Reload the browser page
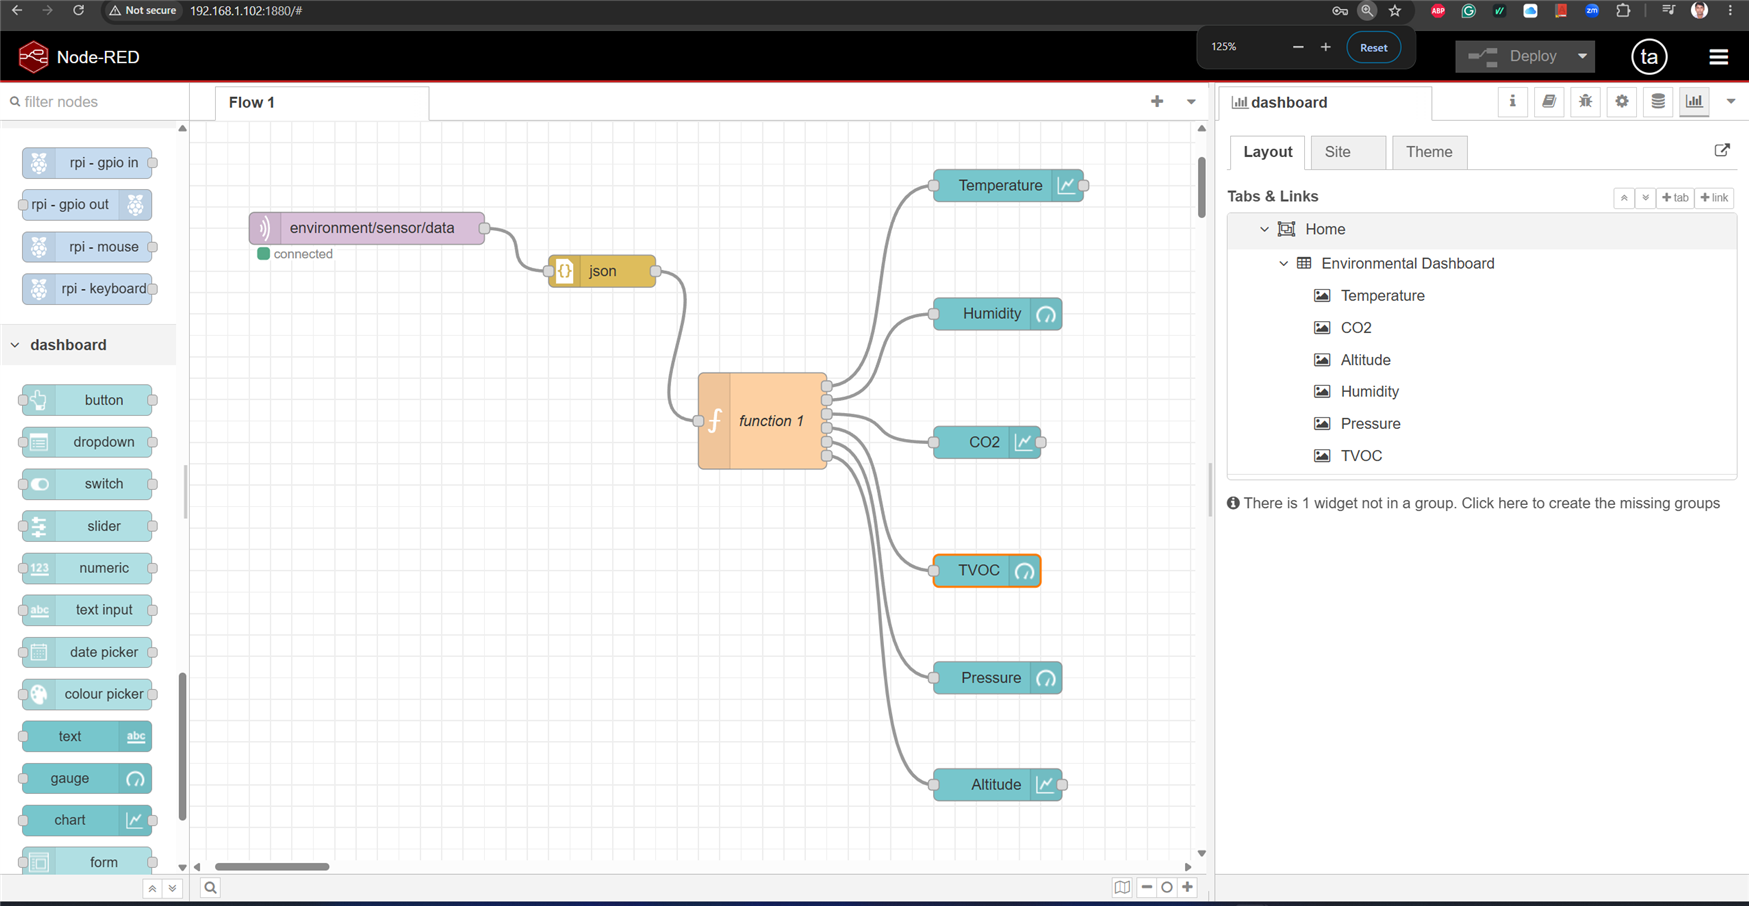Screen dimensions: 1749x906 point(78,11)
